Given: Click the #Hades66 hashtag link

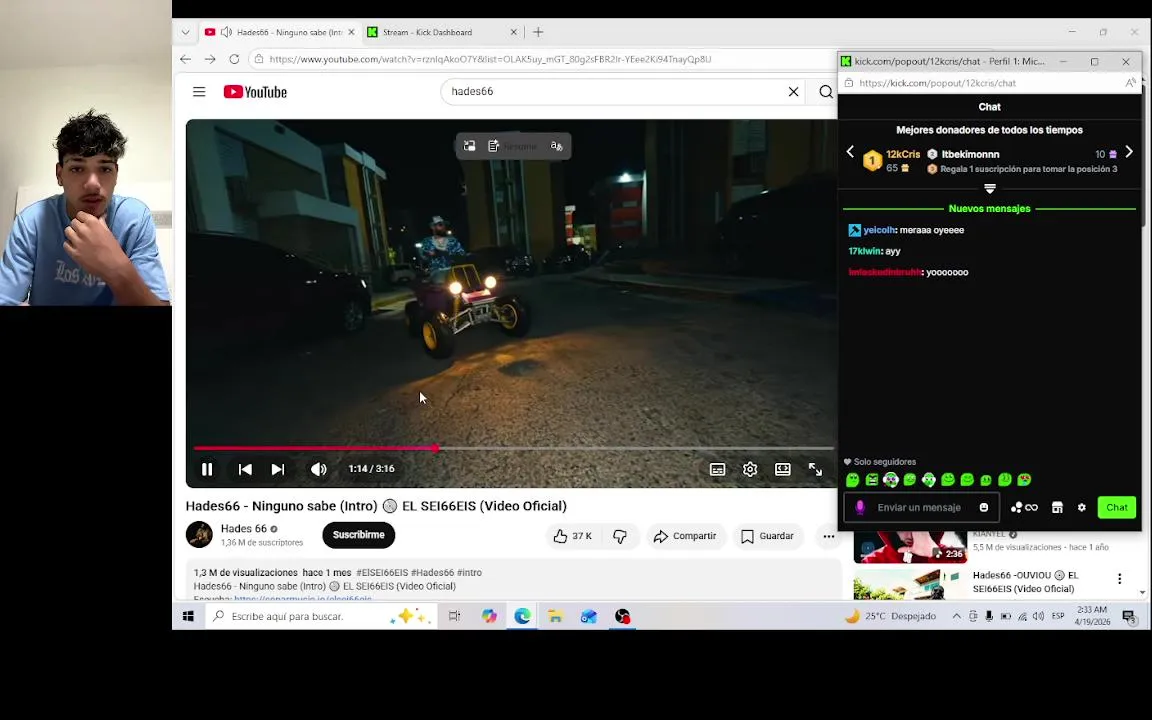Looking at the screenshot, I should pos(432,573).
